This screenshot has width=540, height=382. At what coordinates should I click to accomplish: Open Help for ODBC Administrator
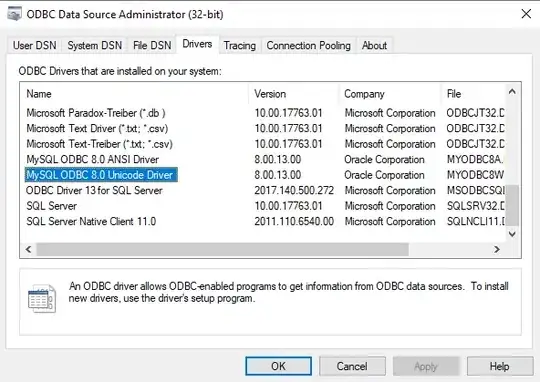(x=500, y=366)
